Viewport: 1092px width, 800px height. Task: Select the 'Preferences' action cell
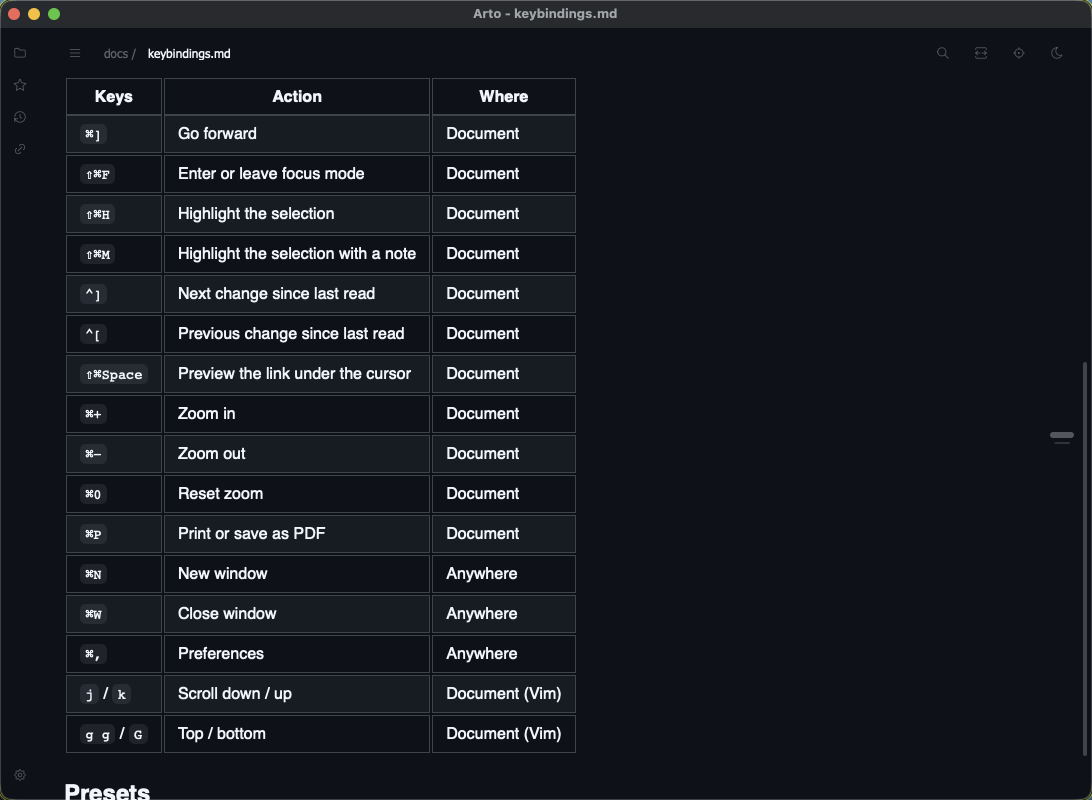click(x=297, y=654)
